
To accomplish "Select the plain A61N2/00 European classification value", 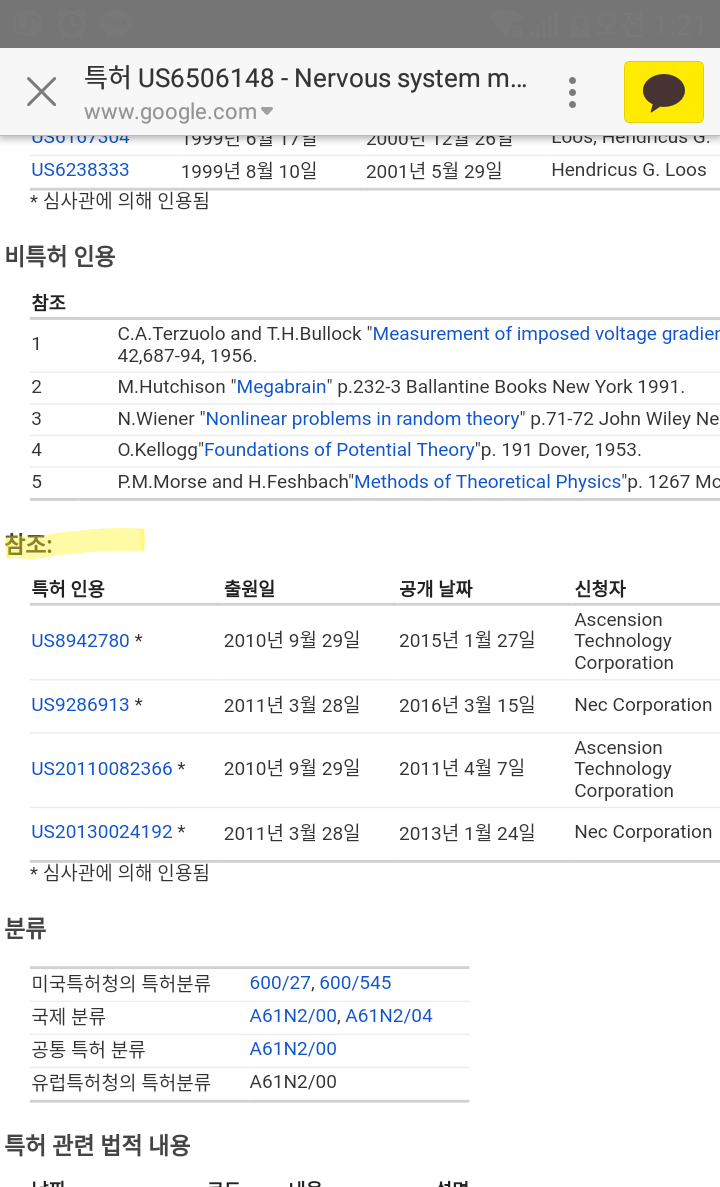I will 293,1082.
